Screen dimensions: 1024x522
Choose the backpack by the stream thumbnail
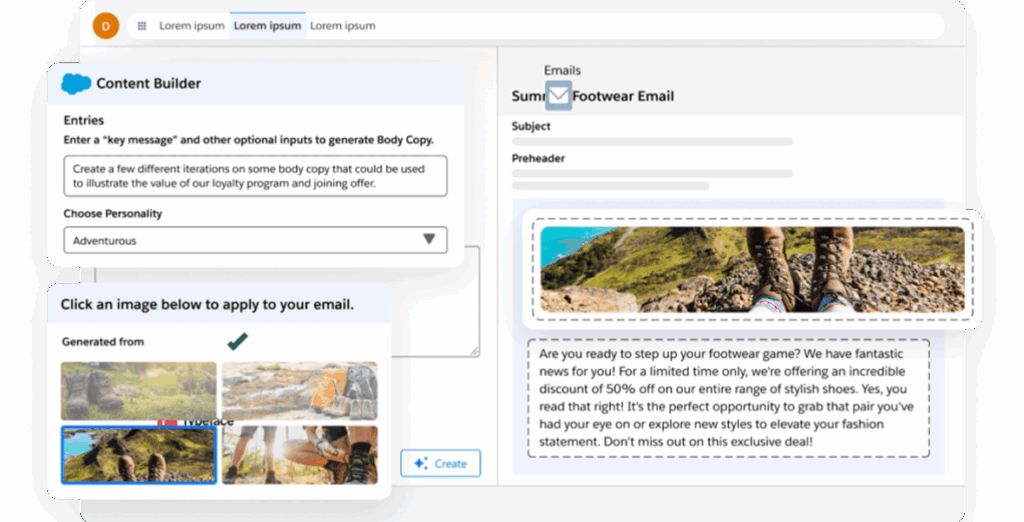(299, 390)
